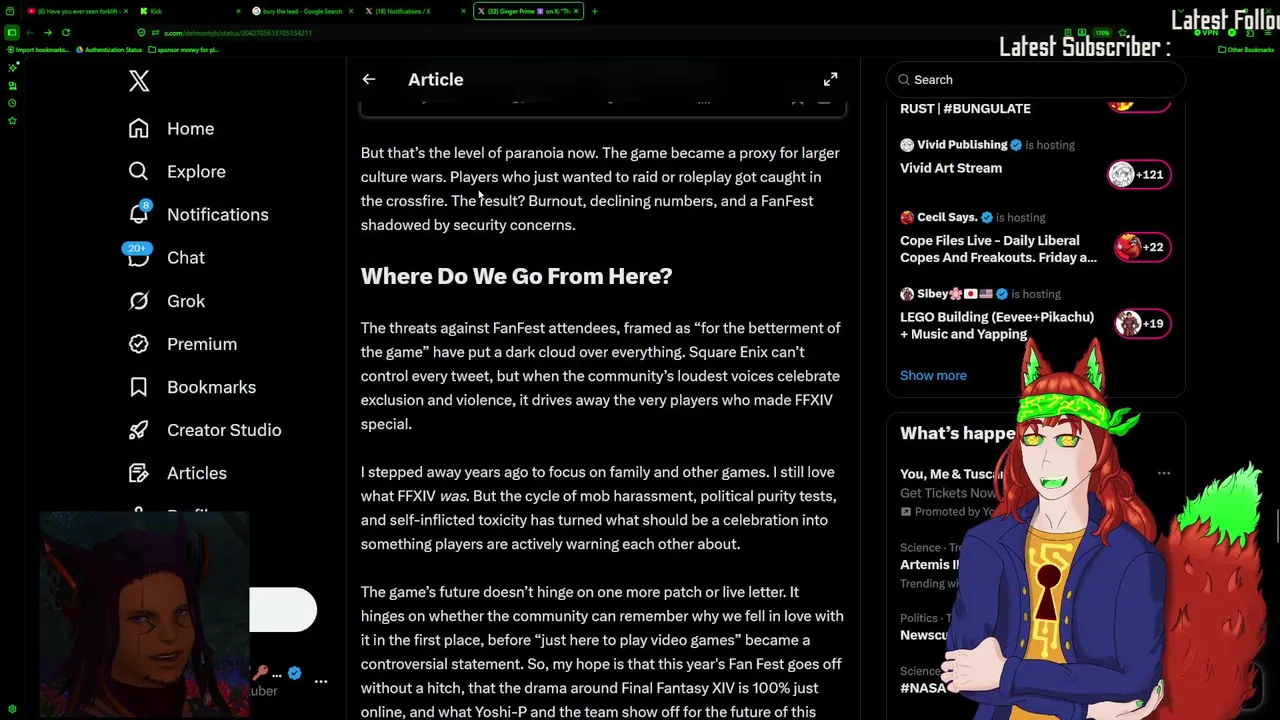Viewport: 1280px width, 720px height.
Task: Click the Explore magnifier icon
Action: coord(139,172)
